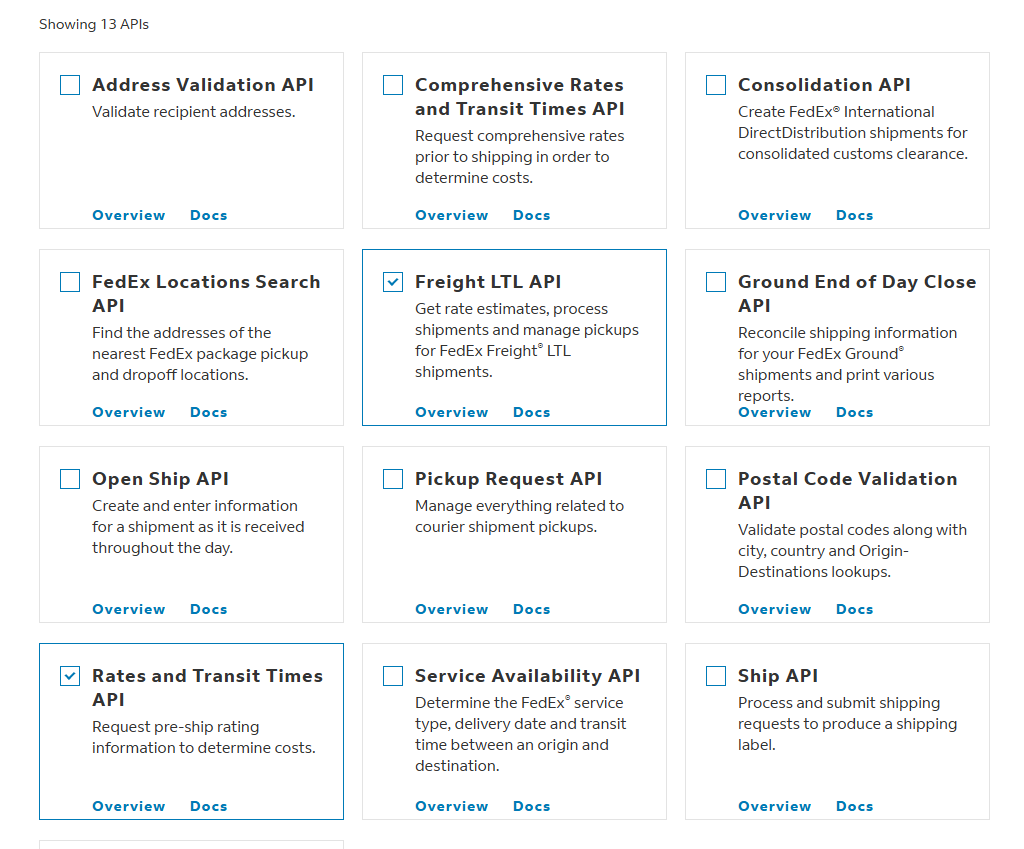Enable the Consolidation API checkbox
The image size is (1024, 849).
[x=716, y=85]
